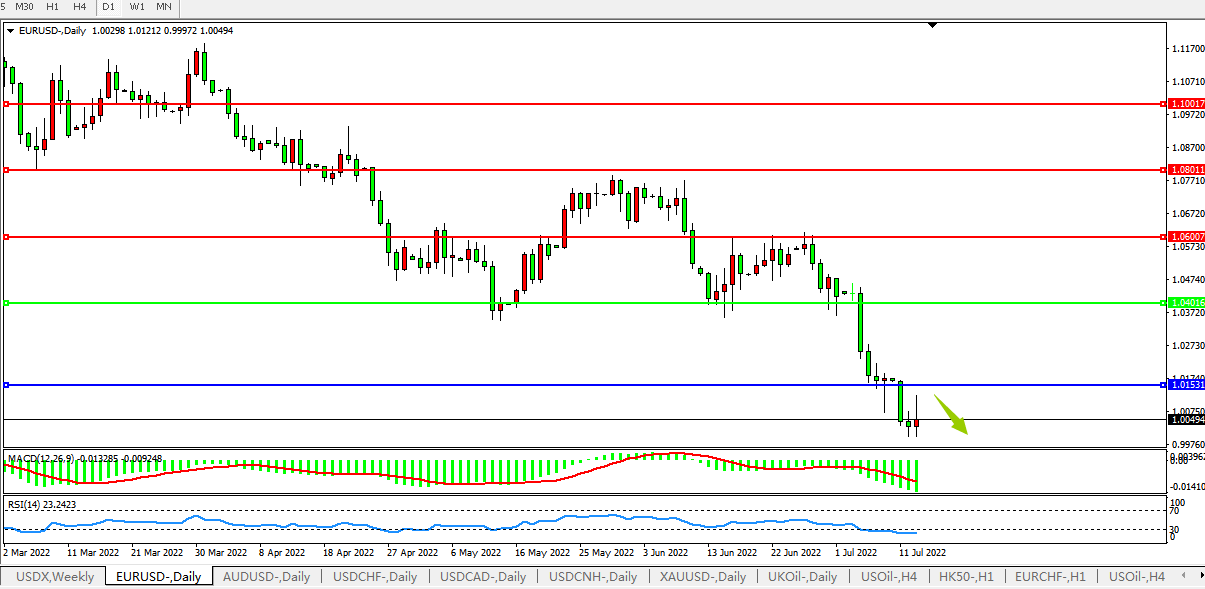
Task: Select the 1.04016 green line left handle
Action: click(x=6, y=302)
